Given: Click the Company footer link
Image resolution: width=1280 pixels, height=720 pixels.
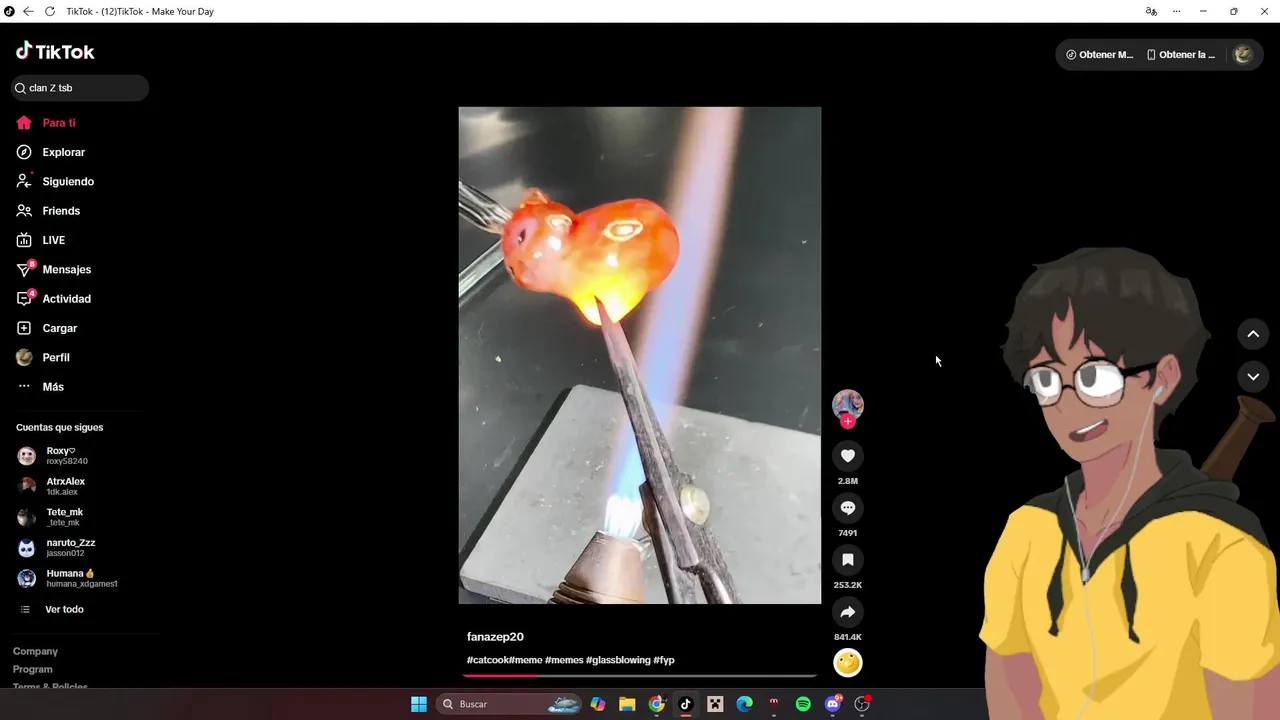Looking at the screenshot, I should [35, 651].
